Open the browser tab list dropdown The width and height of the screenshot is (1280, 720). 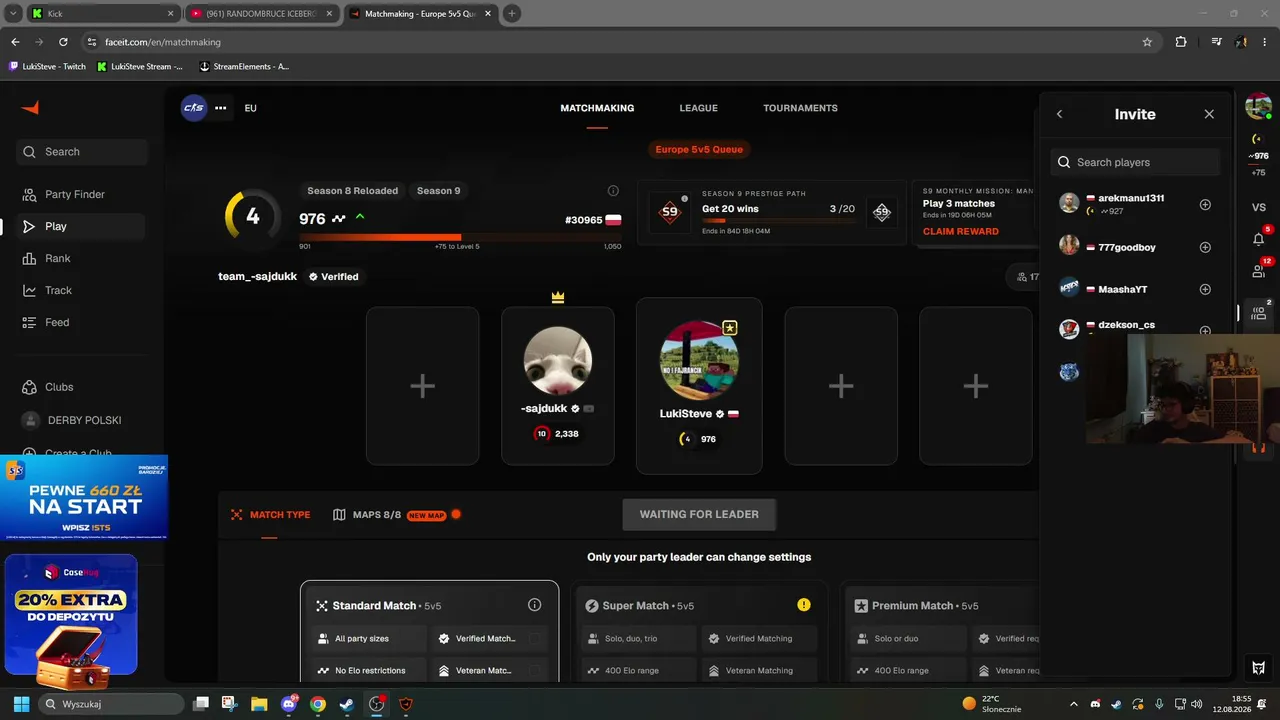(13, 13)
